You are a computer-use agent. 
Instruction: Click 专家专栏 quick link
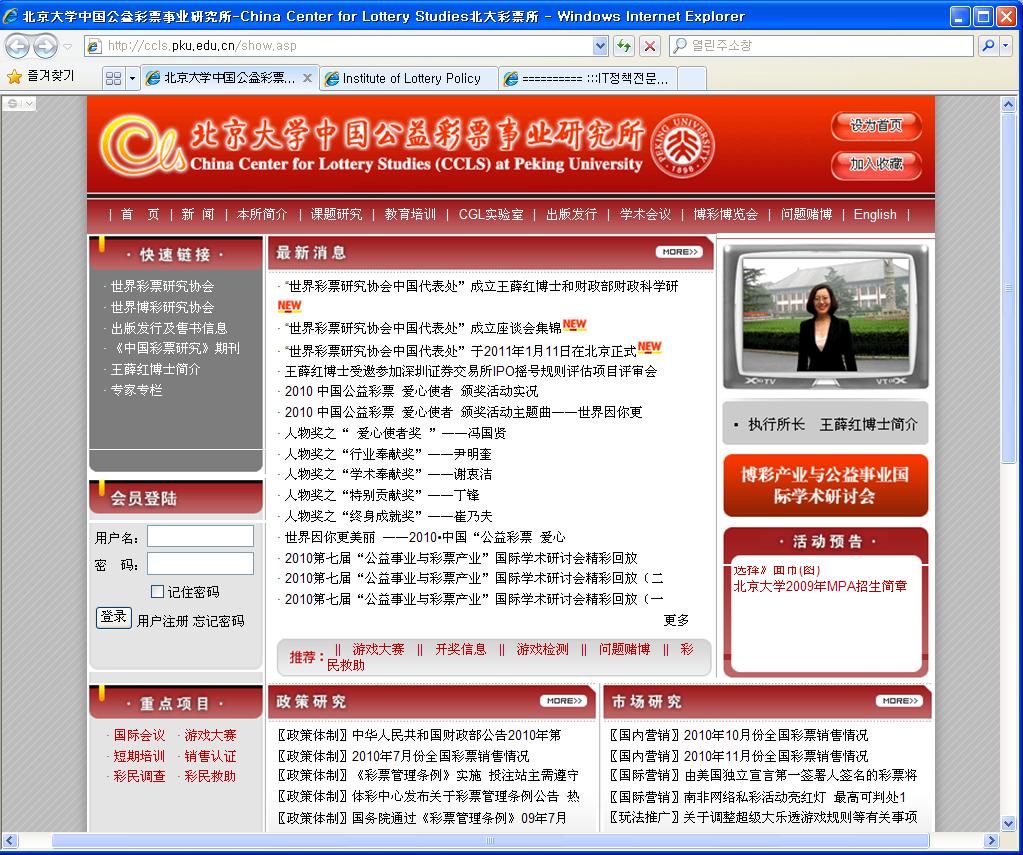[x=136, y=390]
